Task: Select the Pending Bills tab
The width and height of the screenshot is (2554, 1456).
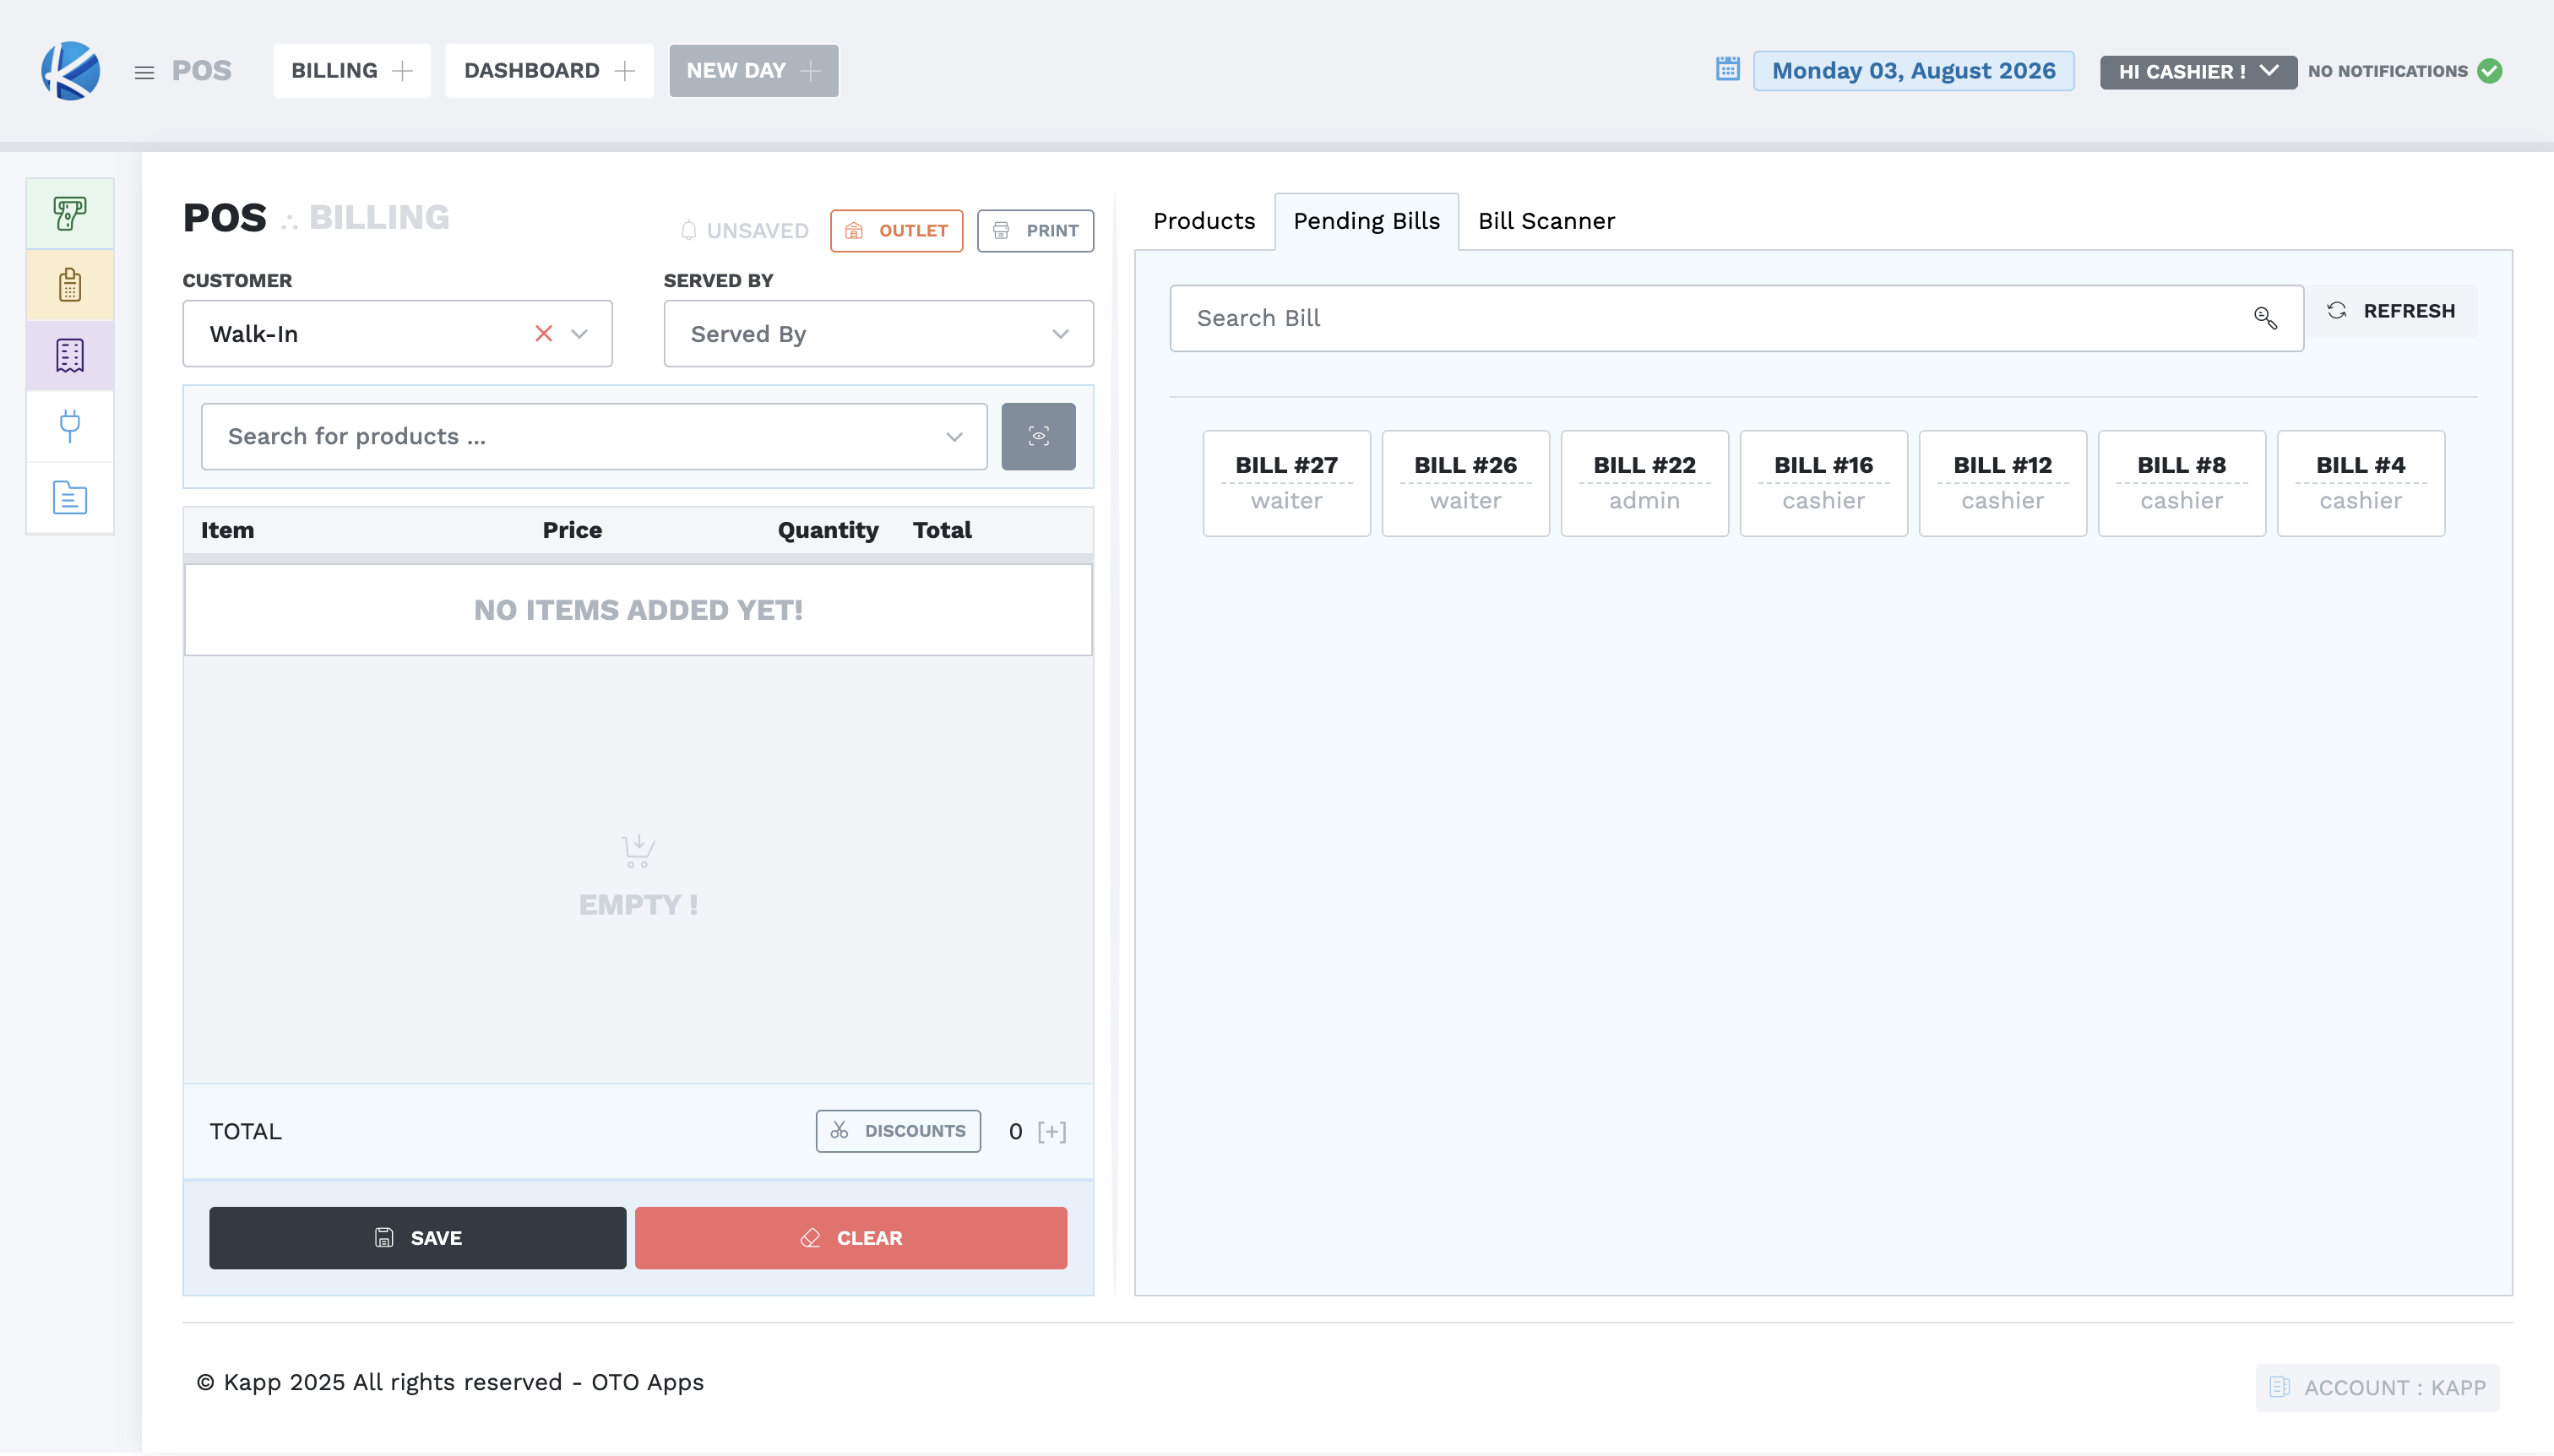Action: pos(1366,221)
